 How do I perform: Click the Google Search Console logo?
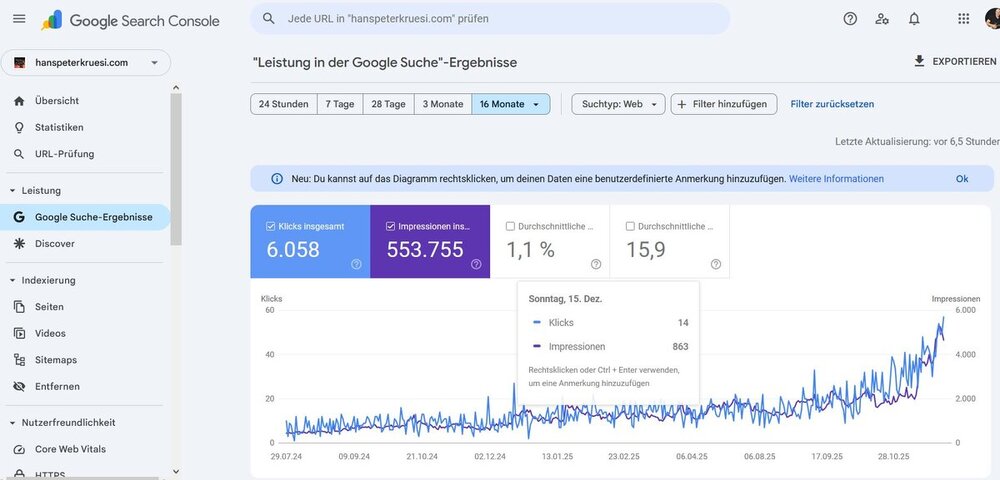click(x=131, y=20)
